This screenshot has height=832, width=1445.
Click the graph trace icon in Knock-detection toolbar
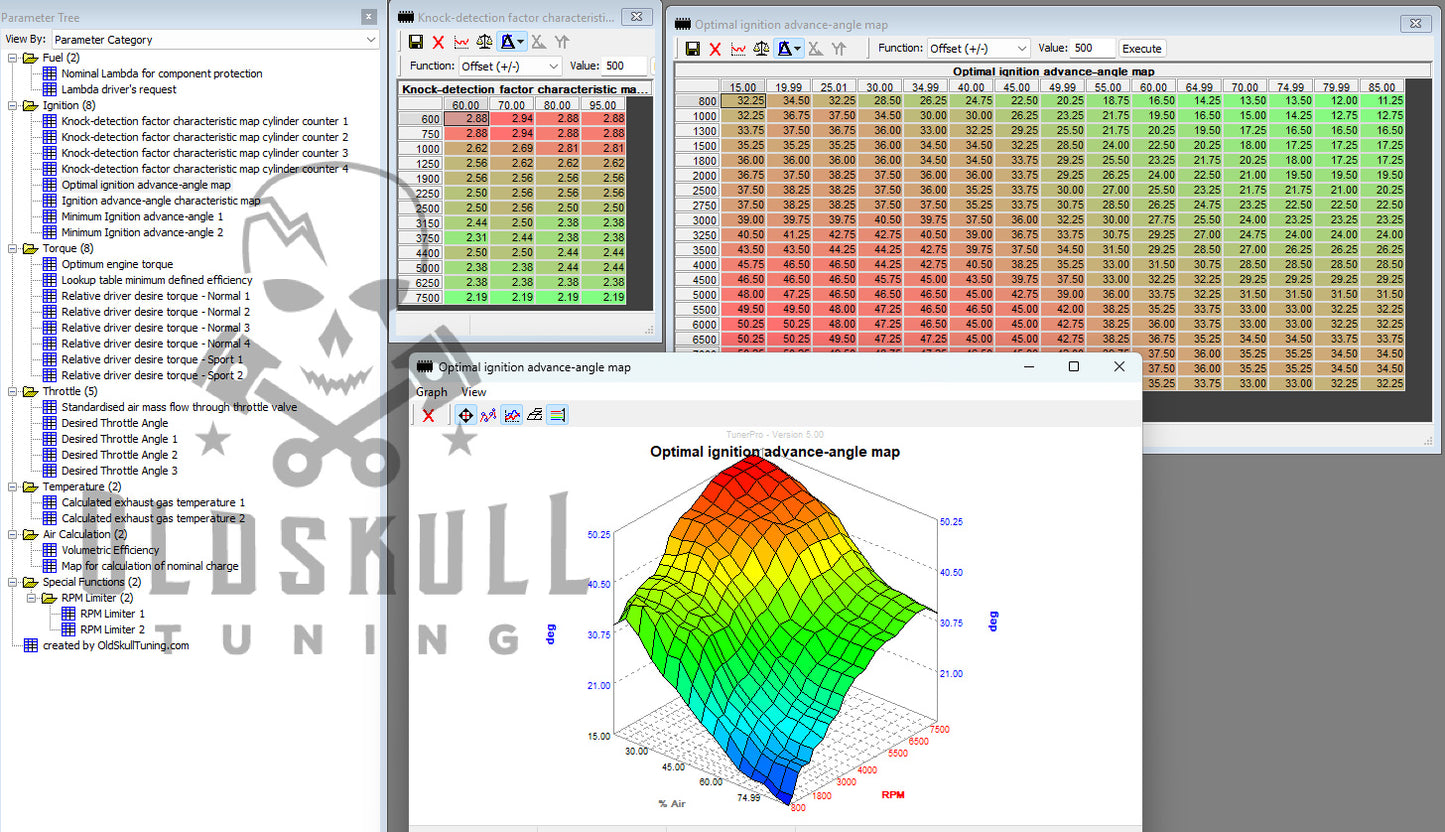460,41
